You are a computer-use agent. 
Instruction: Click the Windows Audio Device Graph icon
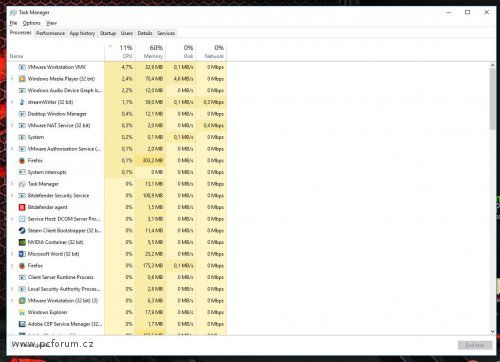pyautogui.click(x=22, y=91)
